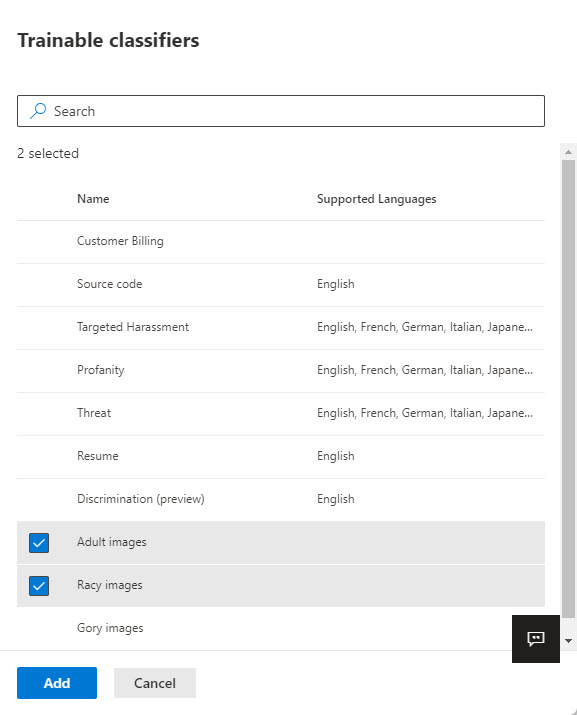Screen dimensions: 577x715
Task: Click the vertical scrollbar thumb
Action: coord(568,389)
